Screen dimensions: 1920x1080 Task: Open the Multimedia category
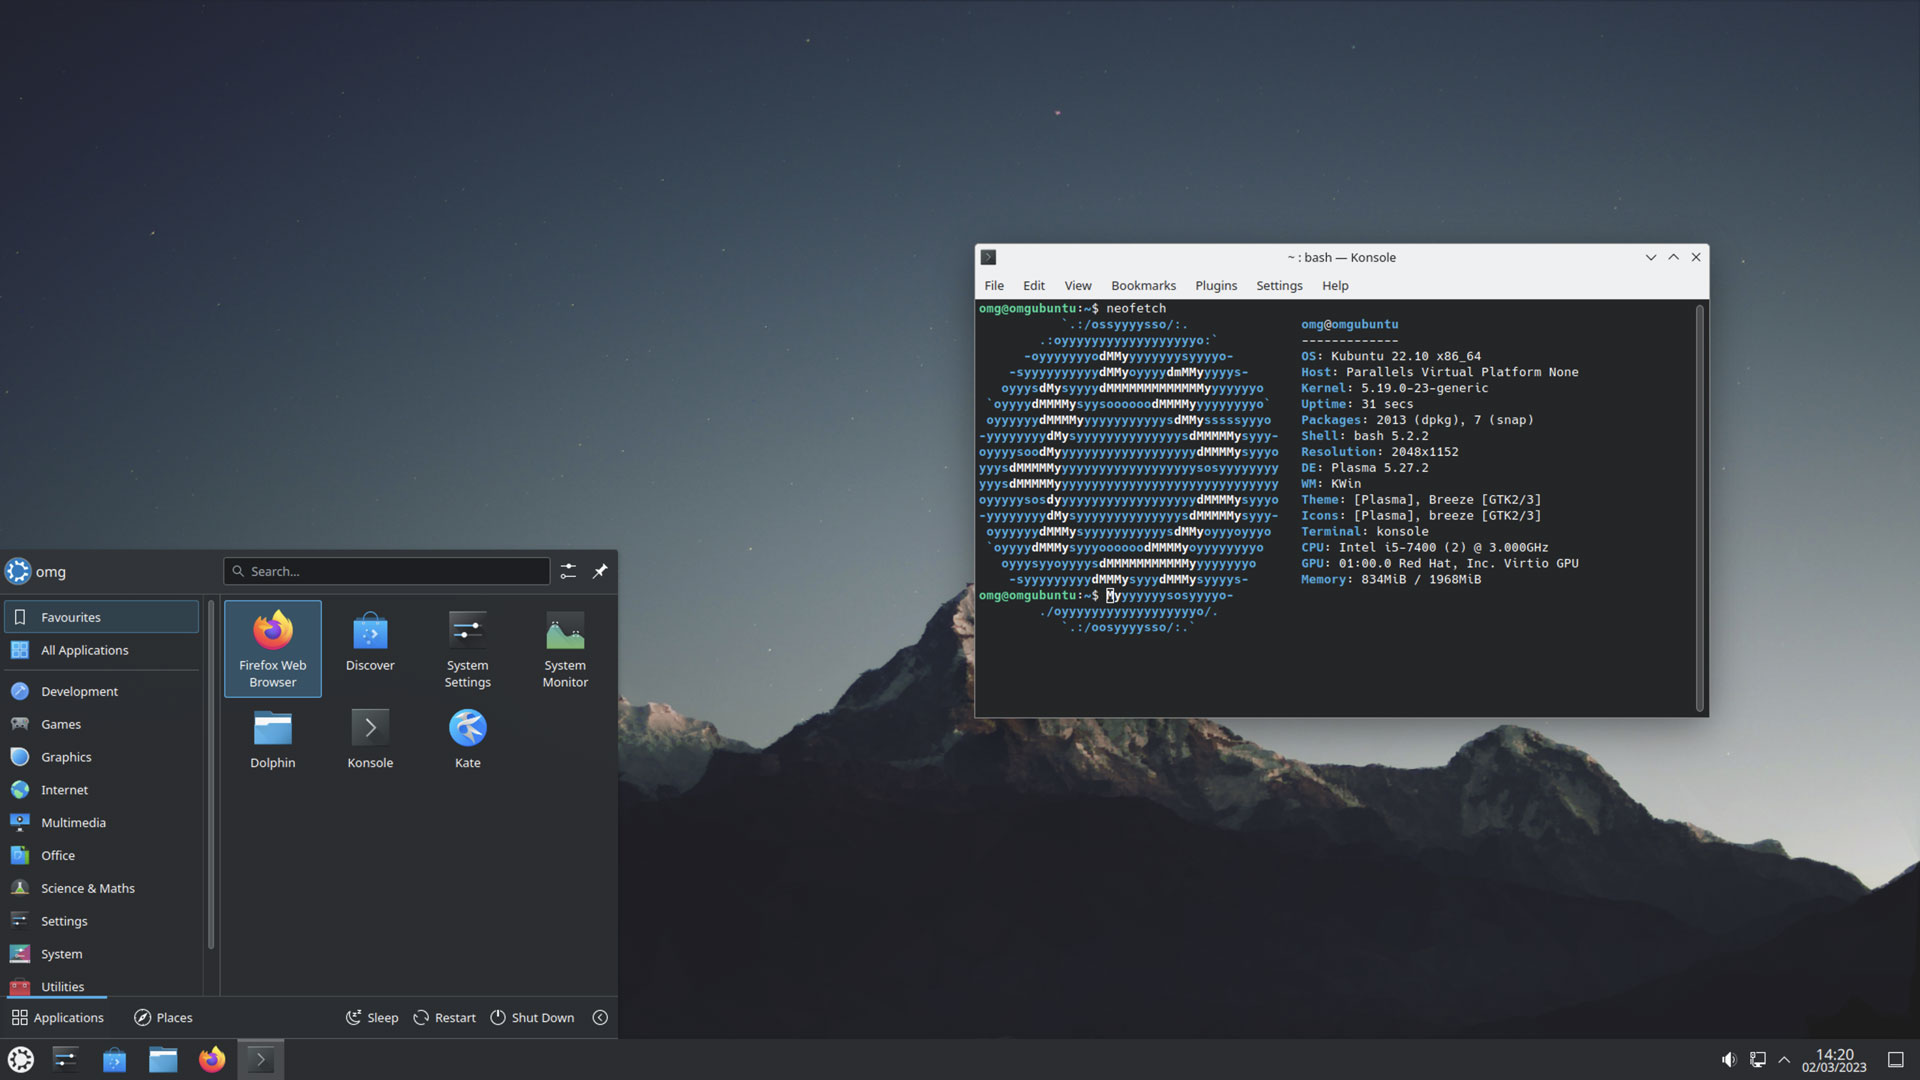[x=101, y=823]
